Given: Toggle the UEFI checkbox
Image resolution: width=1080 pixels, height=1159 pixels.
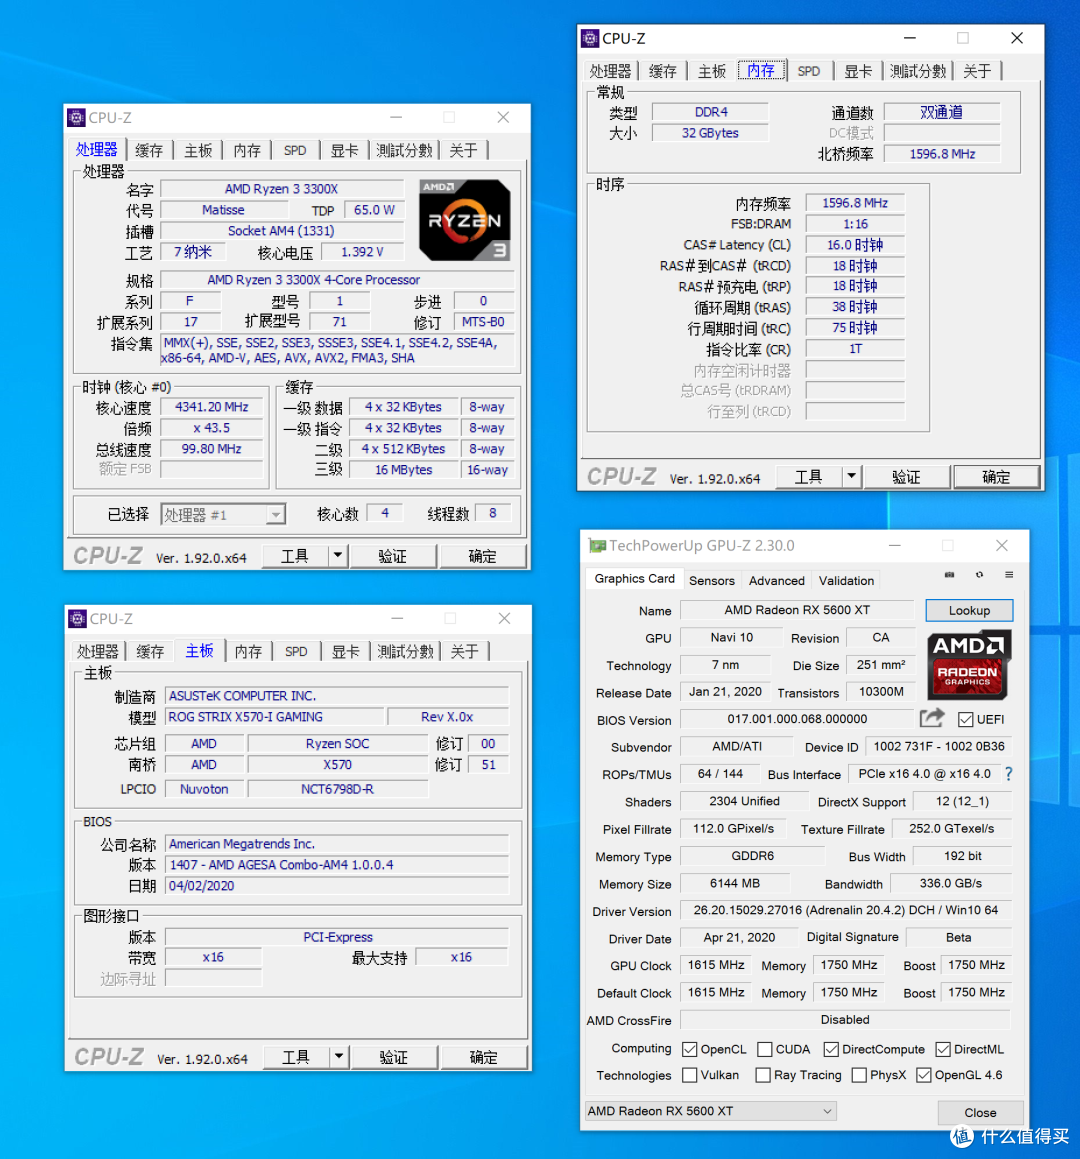Looking at the screenshot, I should pyautogui.click(x=965, y=719).
